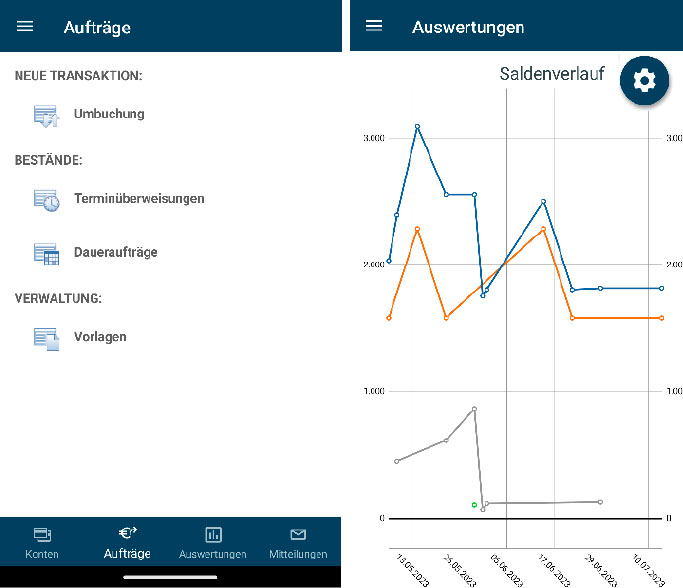Tap the Konten icon in bottom bar
683x588 pixels.
point(42,534)
